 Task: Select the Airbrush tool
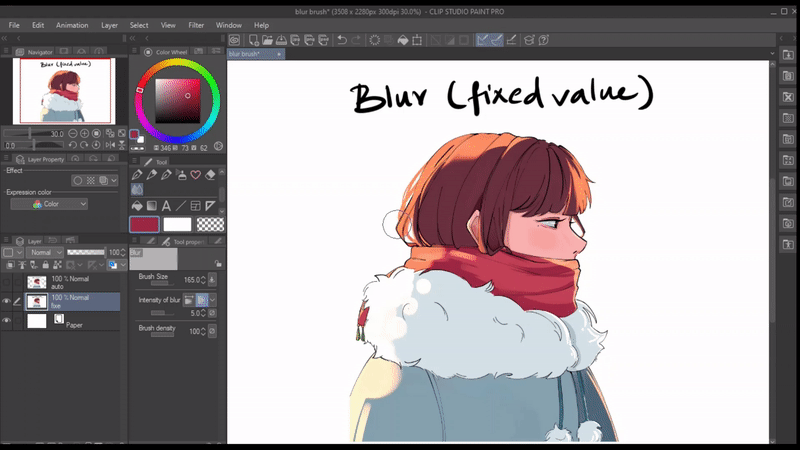click(x=181, y=175)
